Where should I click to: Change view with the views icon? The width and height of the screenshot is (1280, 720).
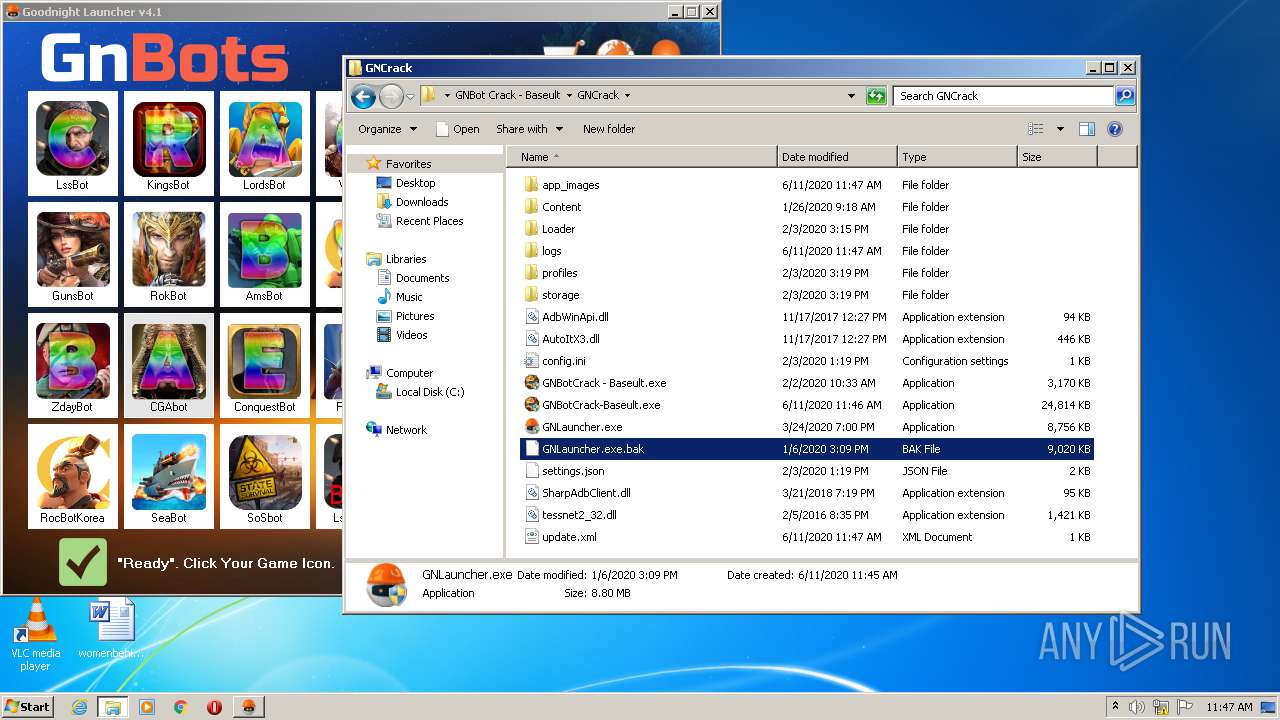click(1036, 129)
